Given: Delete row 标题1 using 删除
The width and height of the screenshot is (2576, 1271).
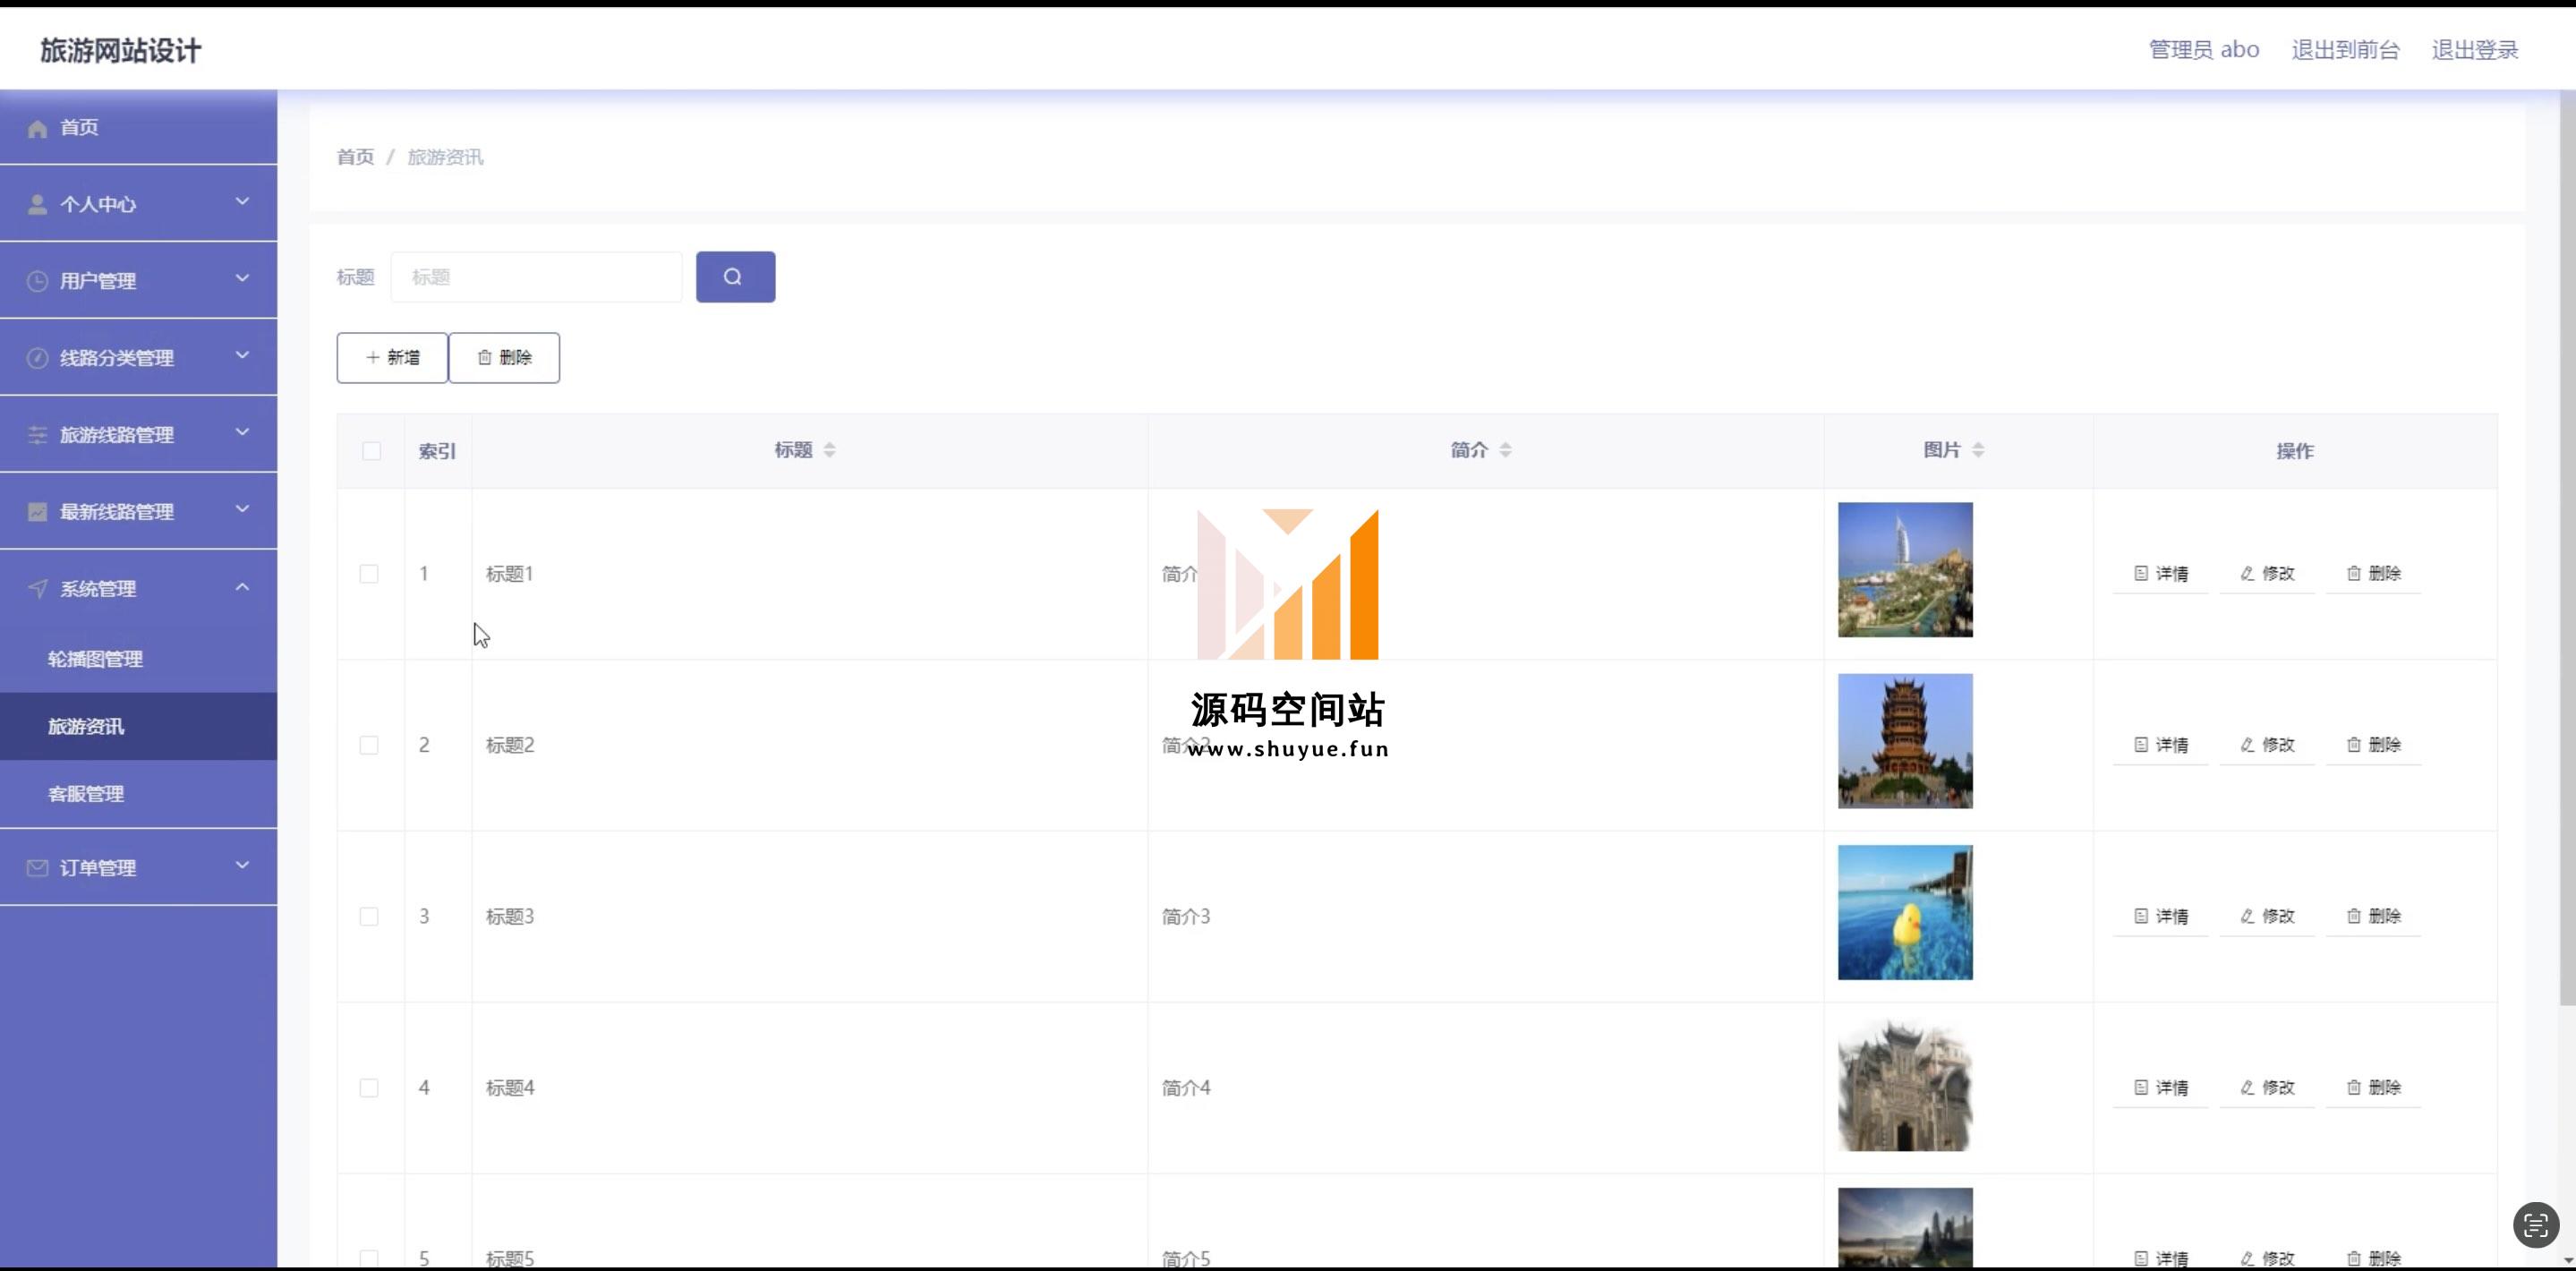Looking at the screenshot, I should click(2373, 574).
